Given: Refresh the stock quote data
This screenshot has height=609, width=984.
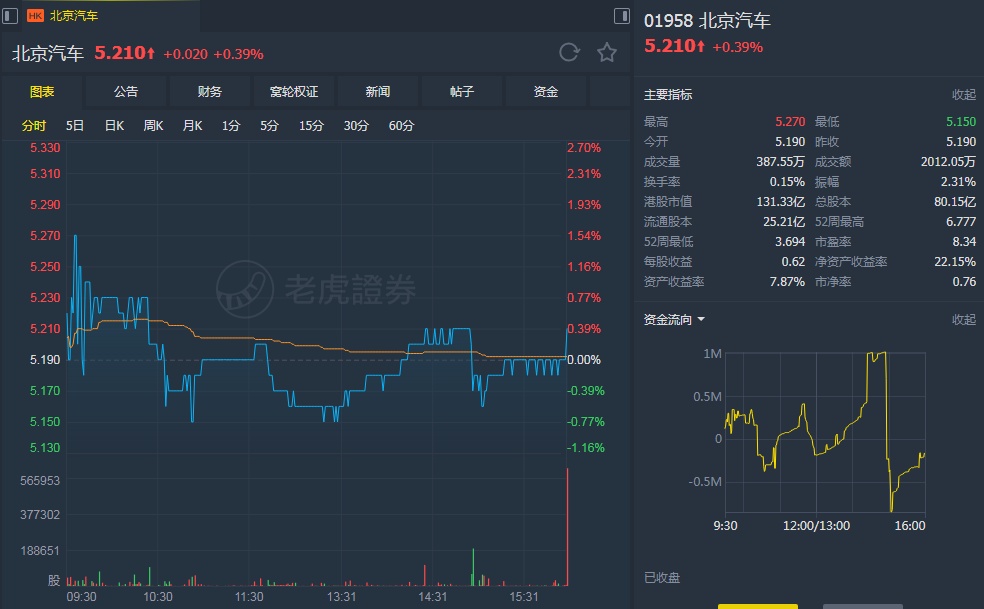Looking at the screenshot, I should (x=569, y=52).
